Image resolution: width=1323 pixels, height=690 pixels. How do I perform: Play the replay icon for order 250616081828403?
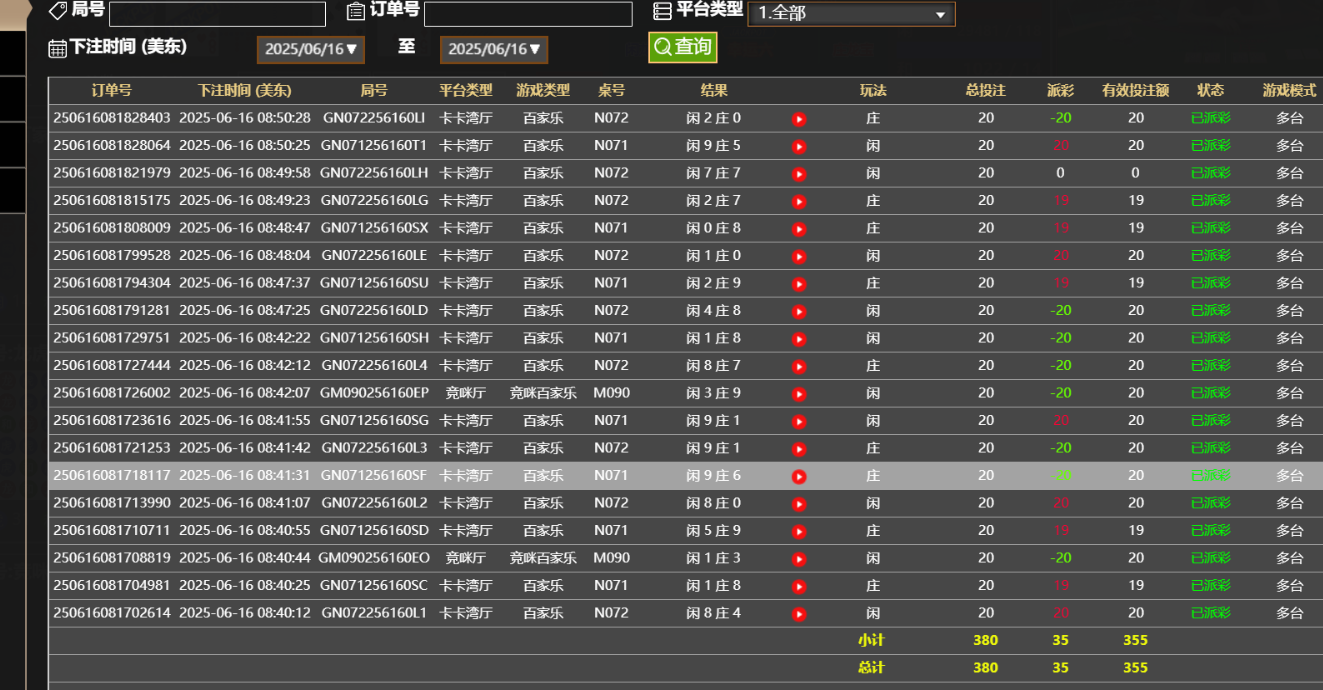(x=798, y=118)
